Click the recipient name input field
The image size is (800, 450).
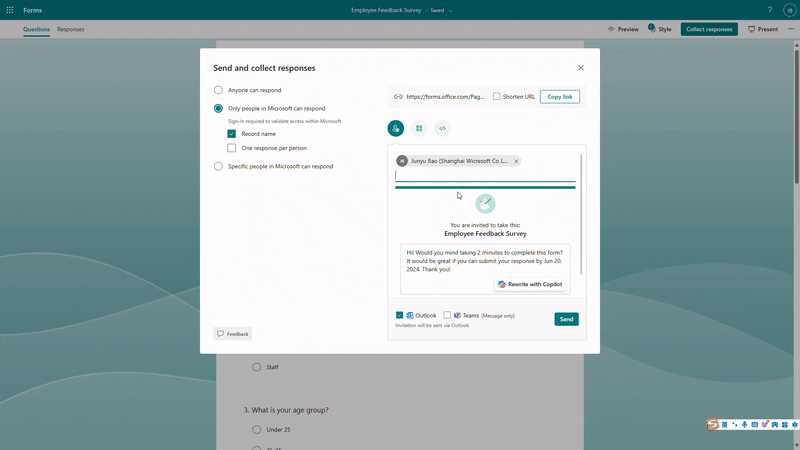(484, 175)
